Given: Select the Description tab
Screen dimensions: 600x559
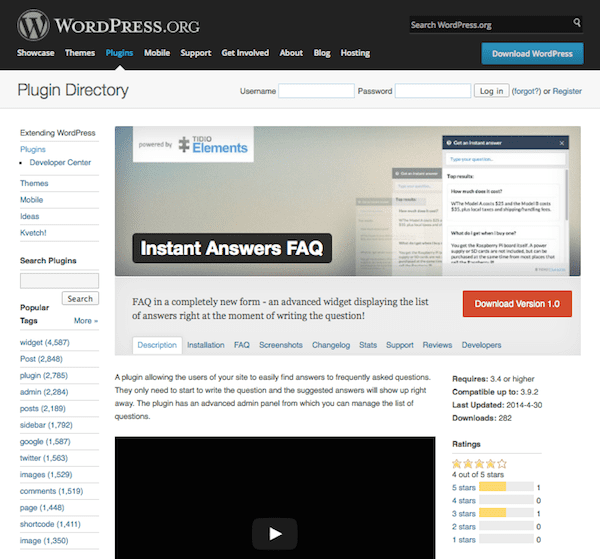Looking at the screenshot, I should [157, 345].
